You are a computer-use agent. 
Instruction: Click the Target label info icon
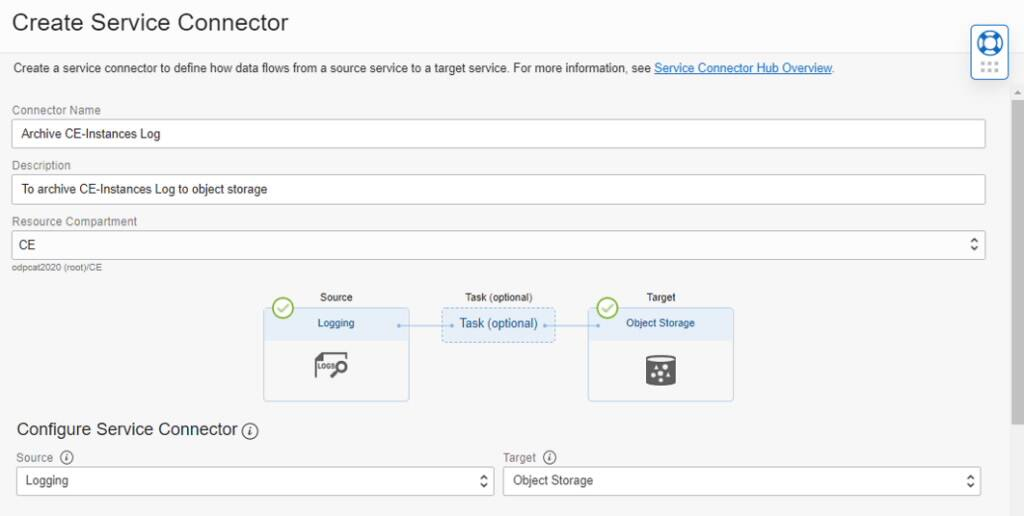tap(550, 458)
